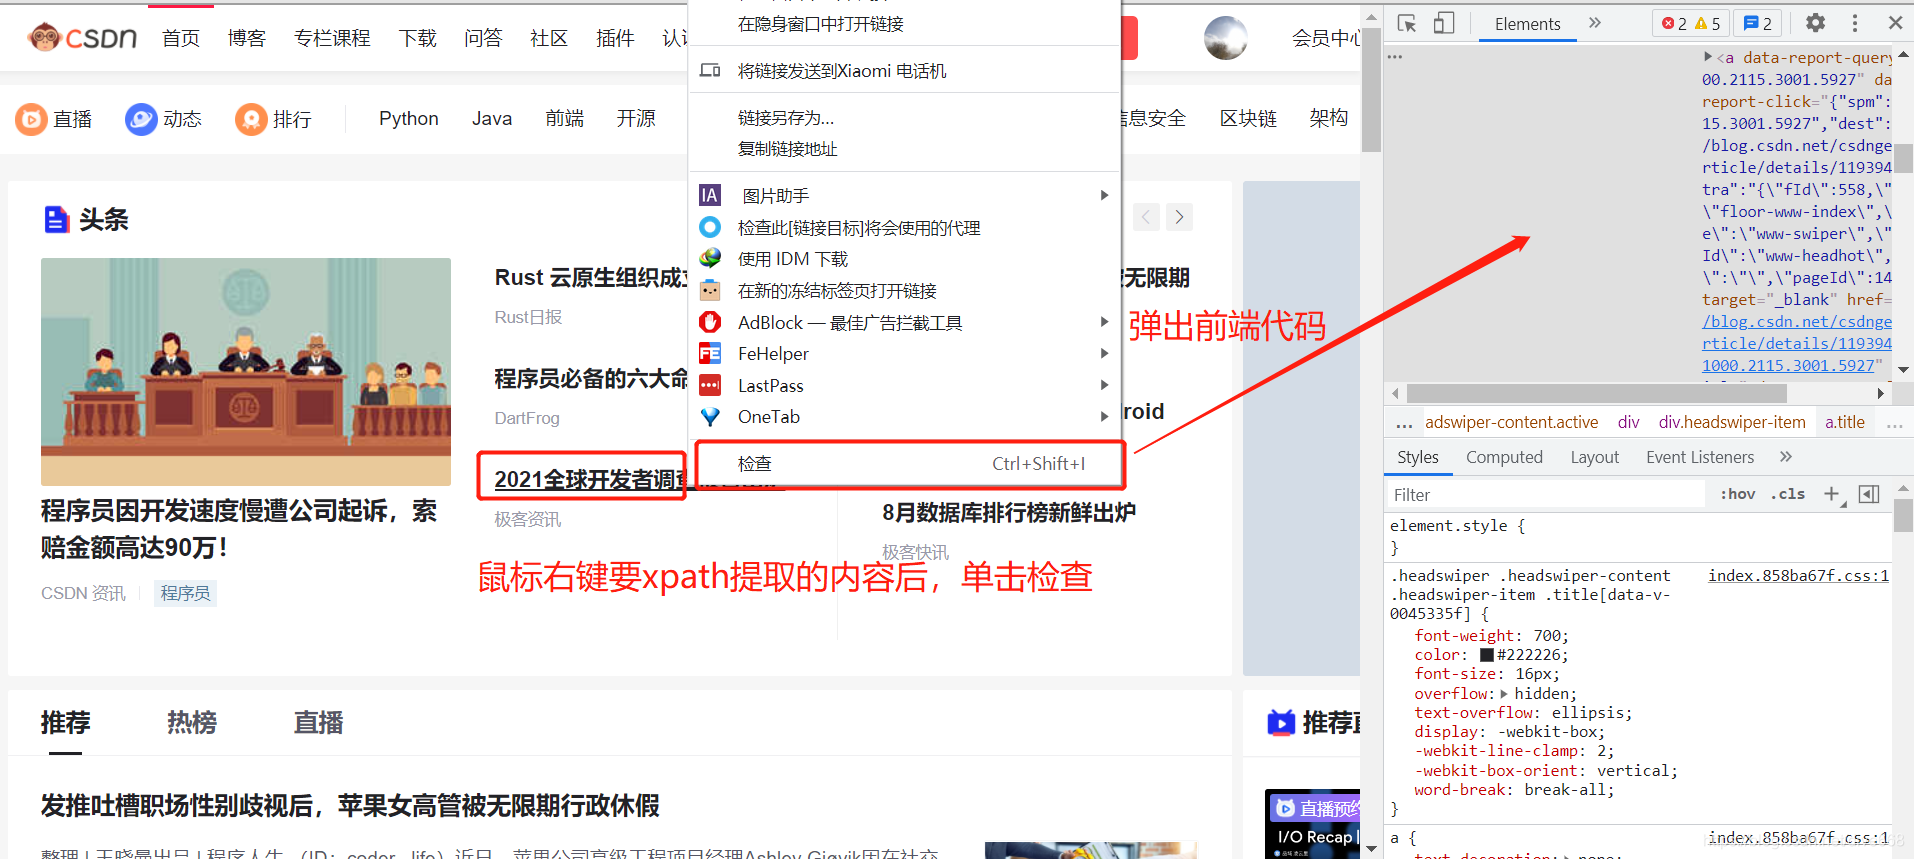Choose 复制链接地址 menu entry
The image size is (1914, 859).
coord(788,149)
